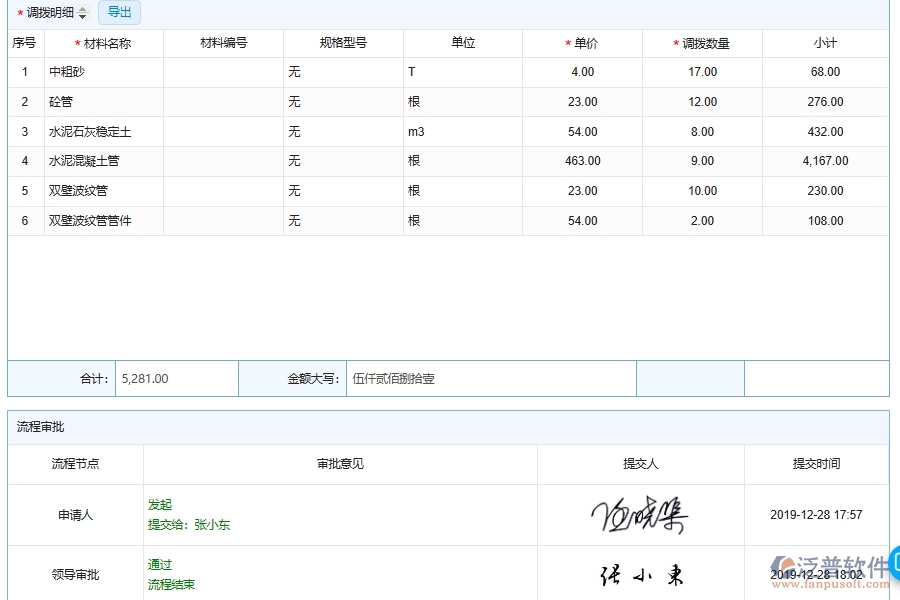Click the 金额大写 amount field
900x600 pixels.
(490, 378)
